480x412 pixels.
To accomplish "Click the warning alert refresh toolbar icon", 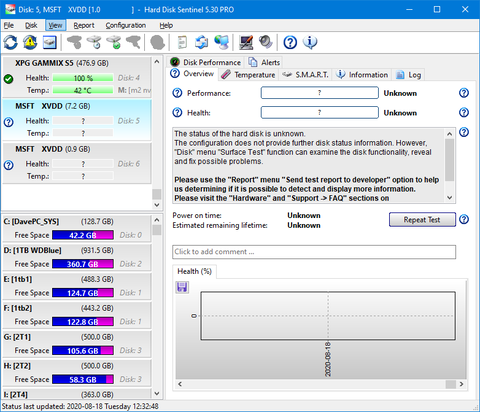I will (30, 42).
